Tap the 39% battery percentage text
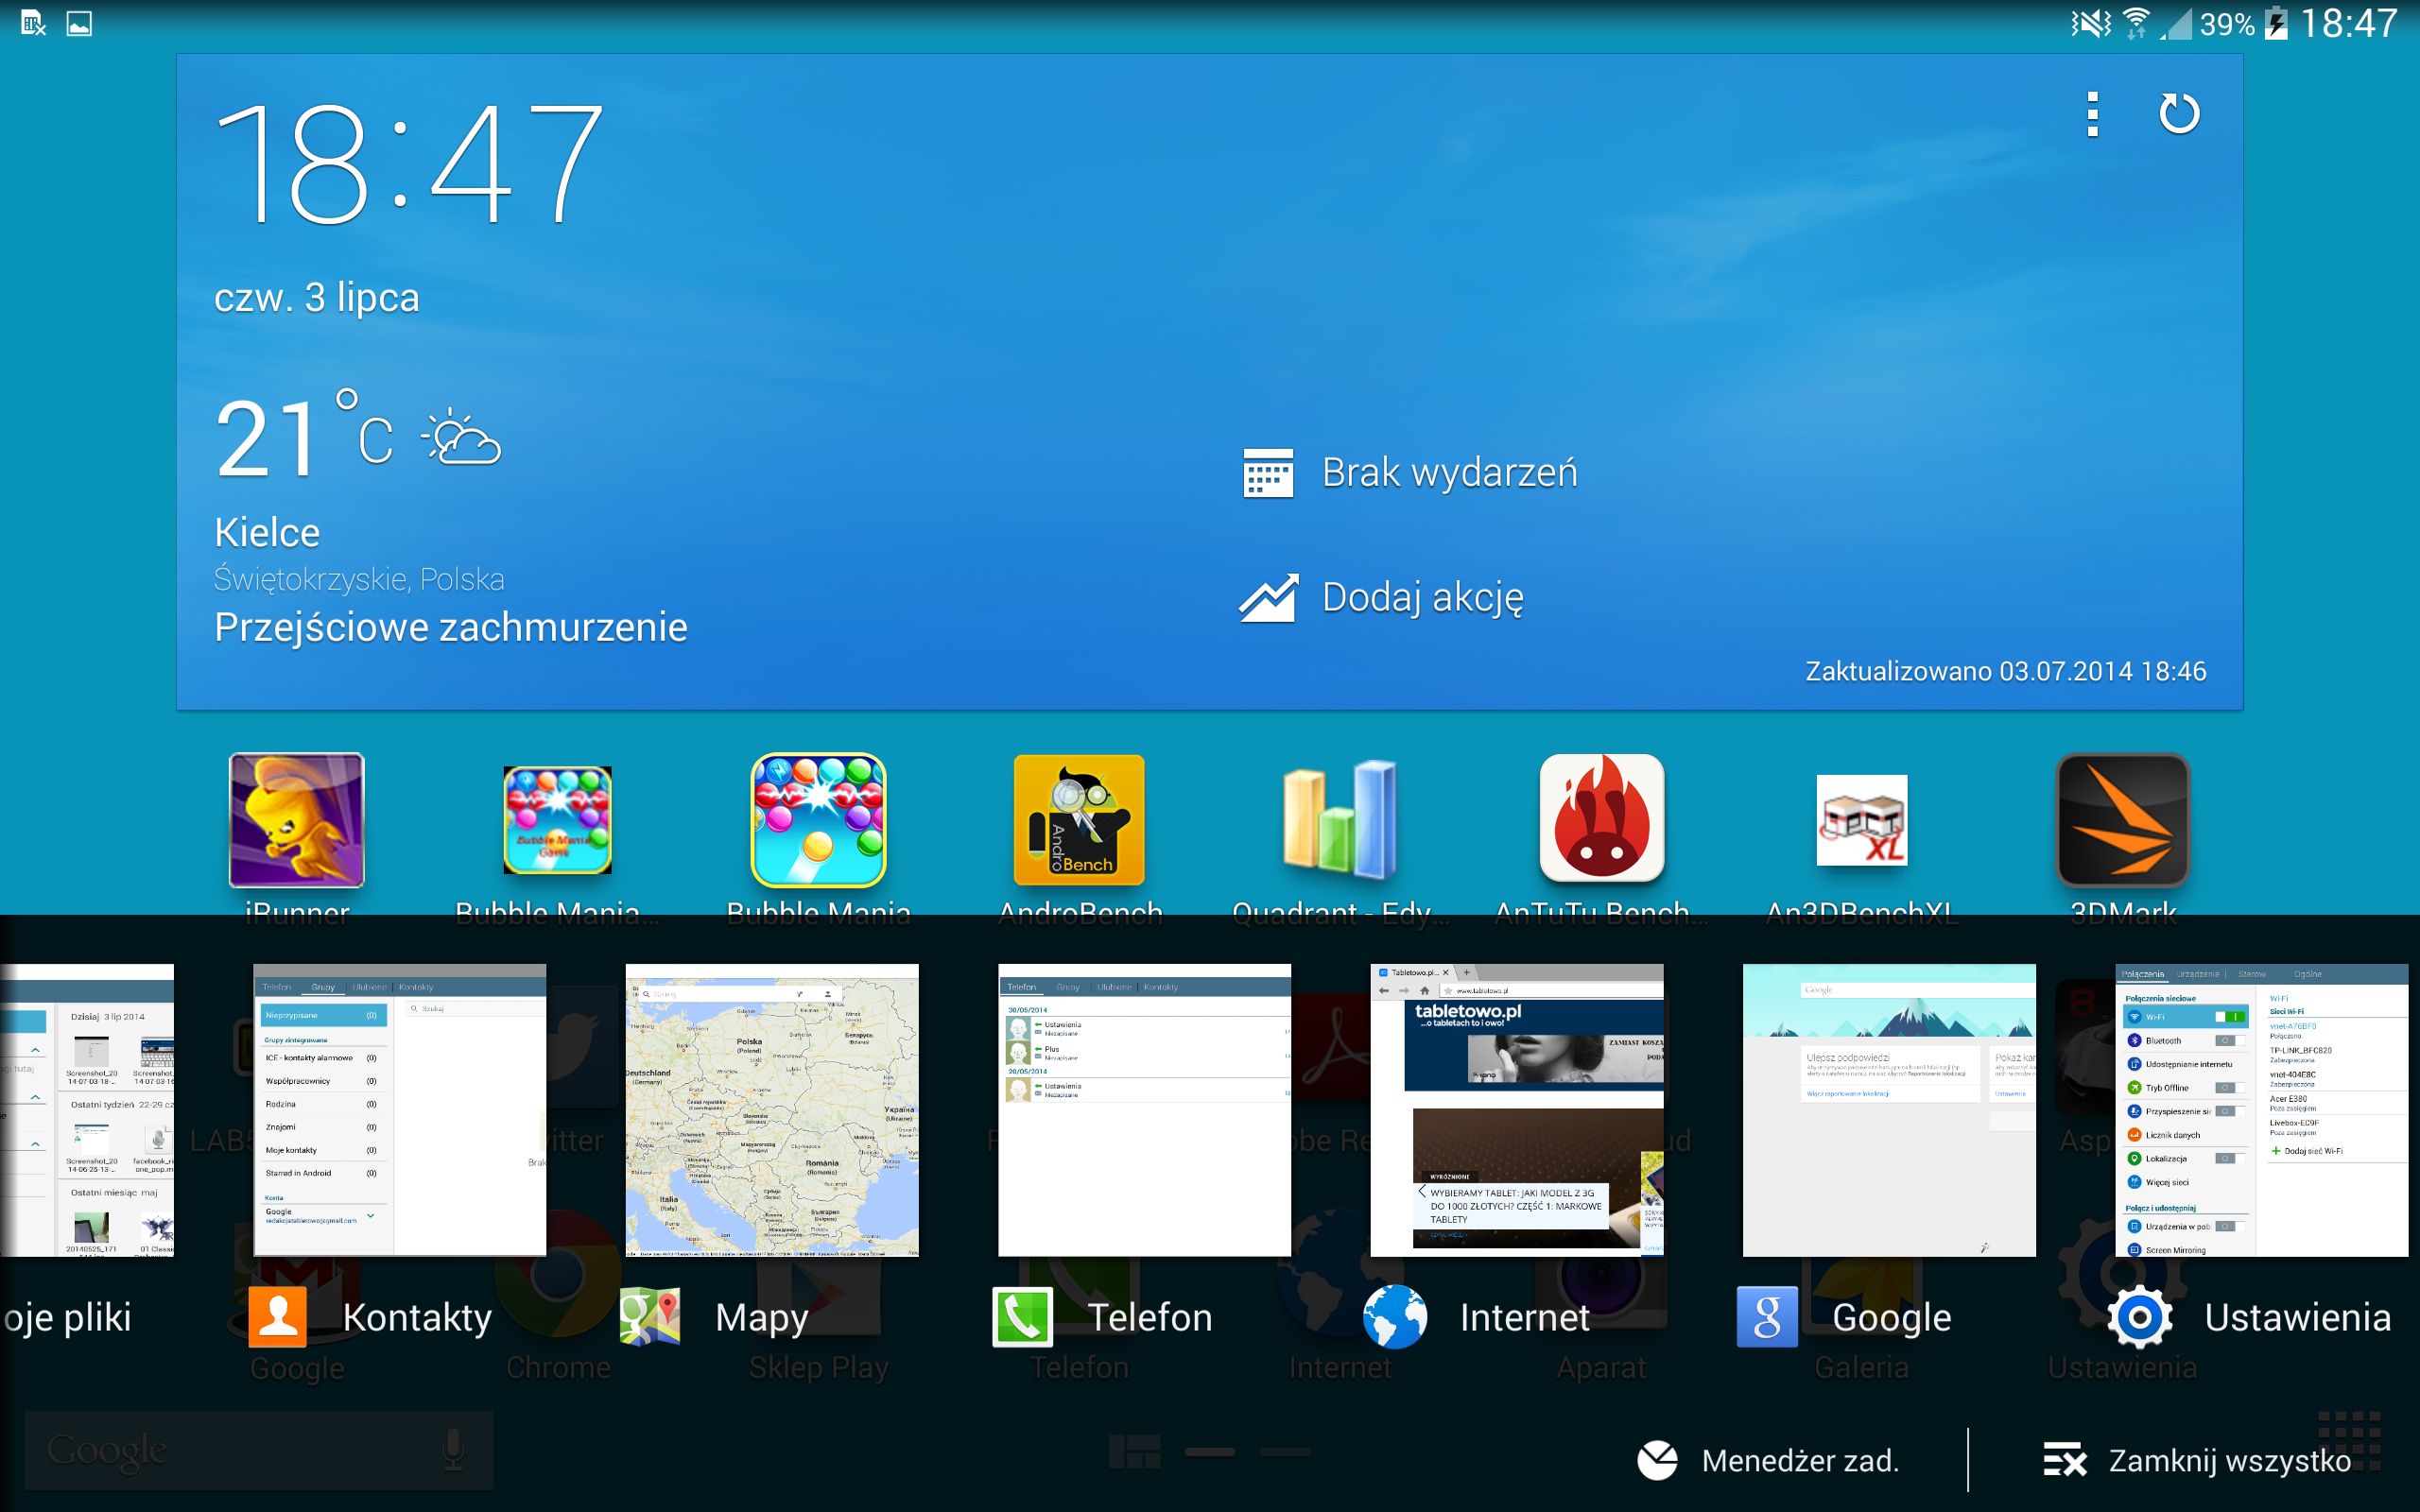Viewport: 2420px width, 1512px height. (x=2226, y=23)
